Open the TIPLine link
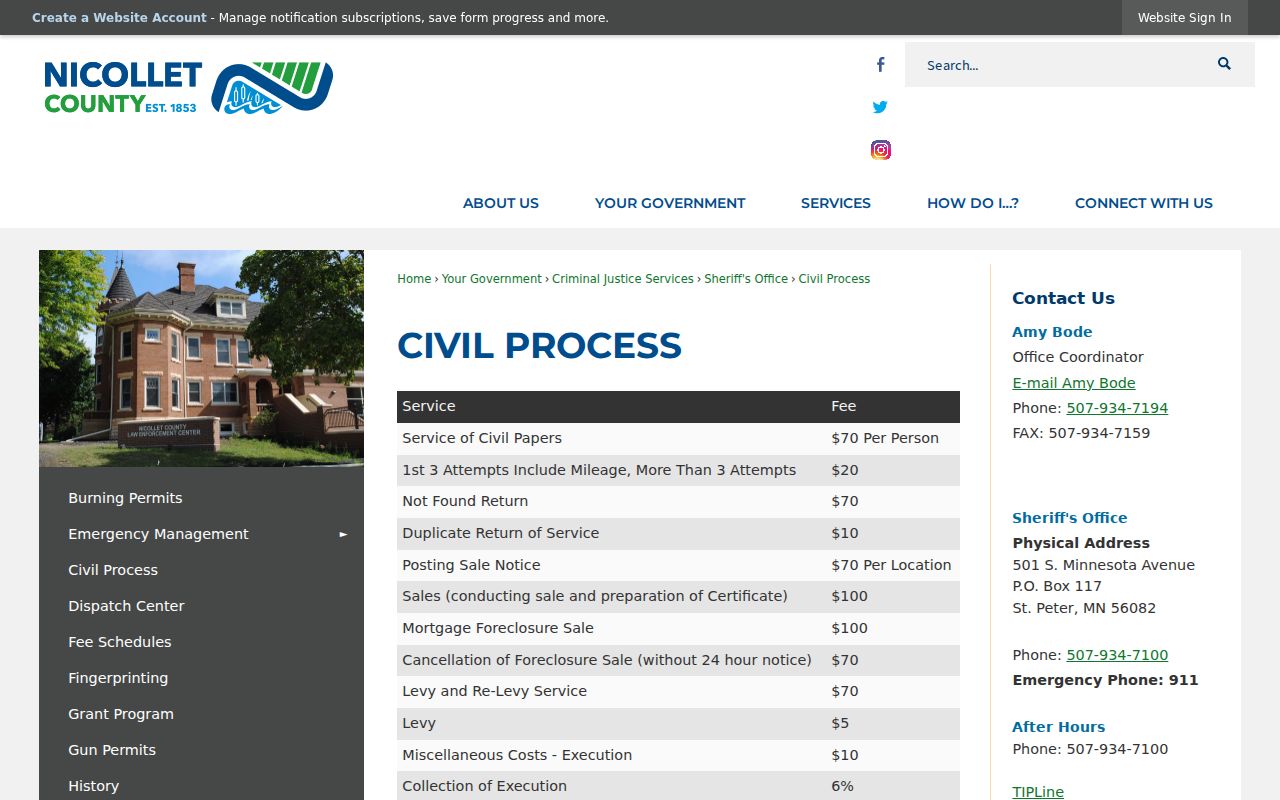 [1038, 792]
